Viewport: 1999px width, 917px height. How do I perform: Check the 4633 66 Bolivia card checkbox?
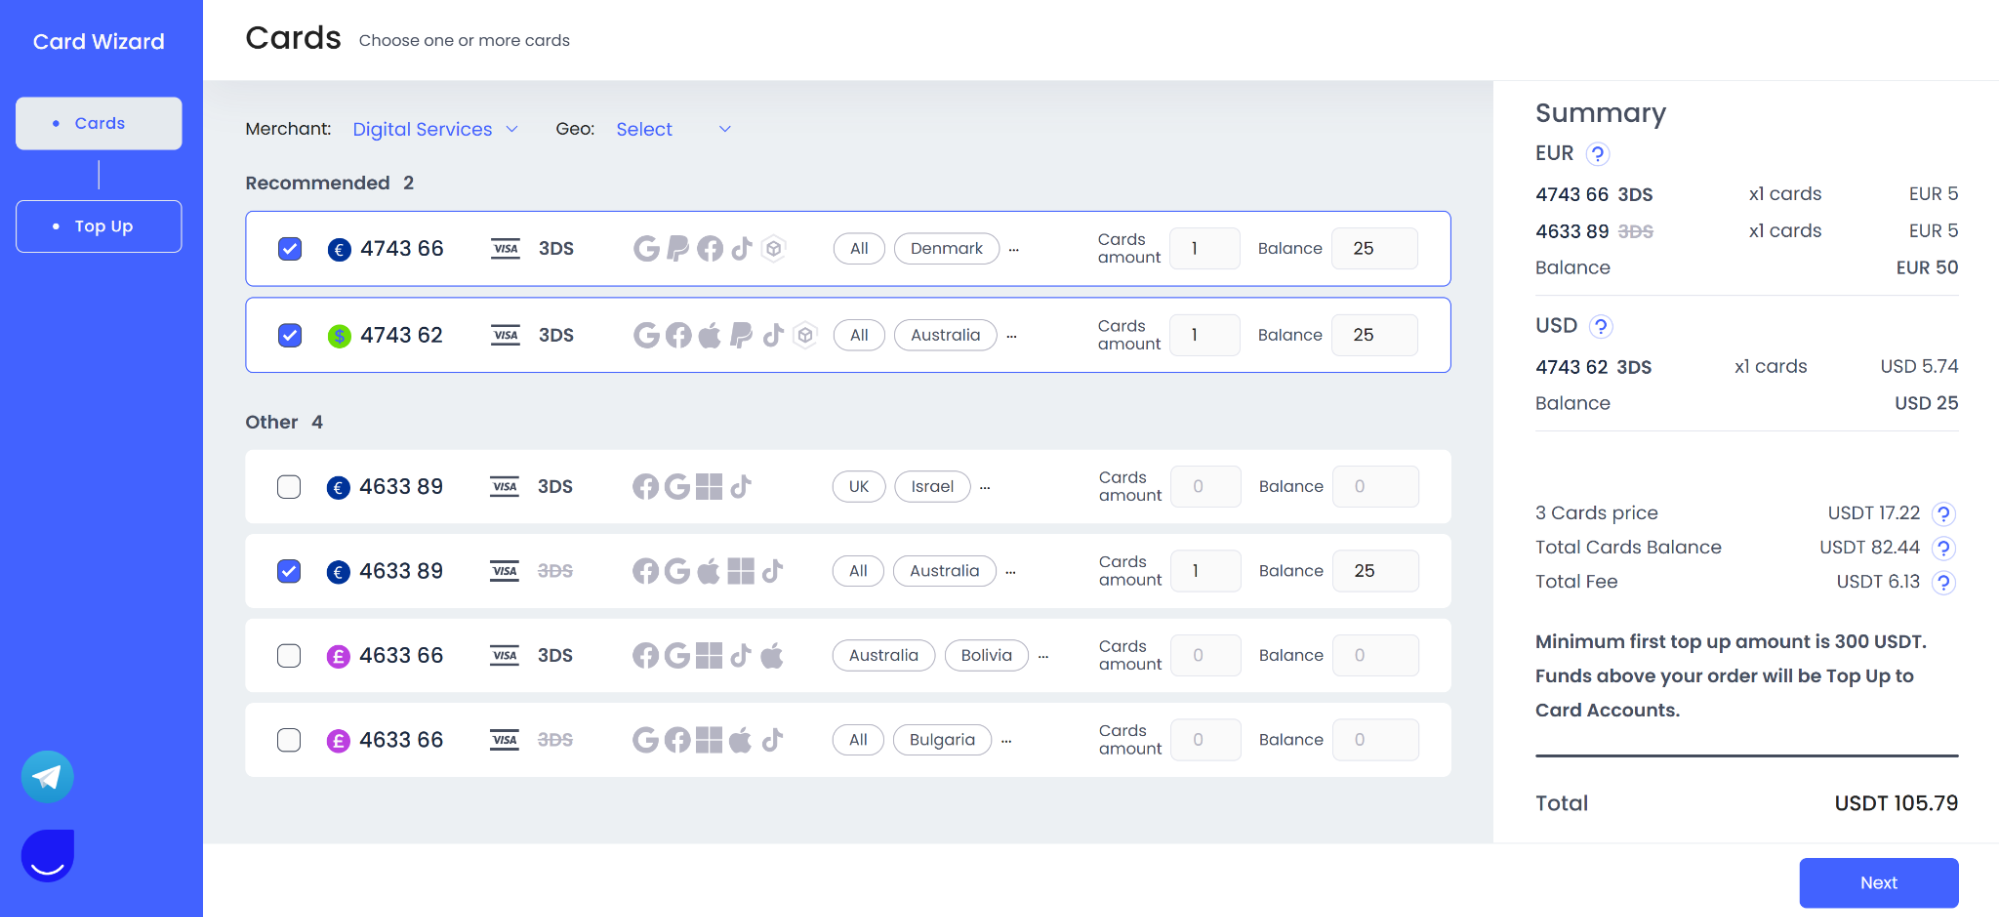tap(289, 656)
